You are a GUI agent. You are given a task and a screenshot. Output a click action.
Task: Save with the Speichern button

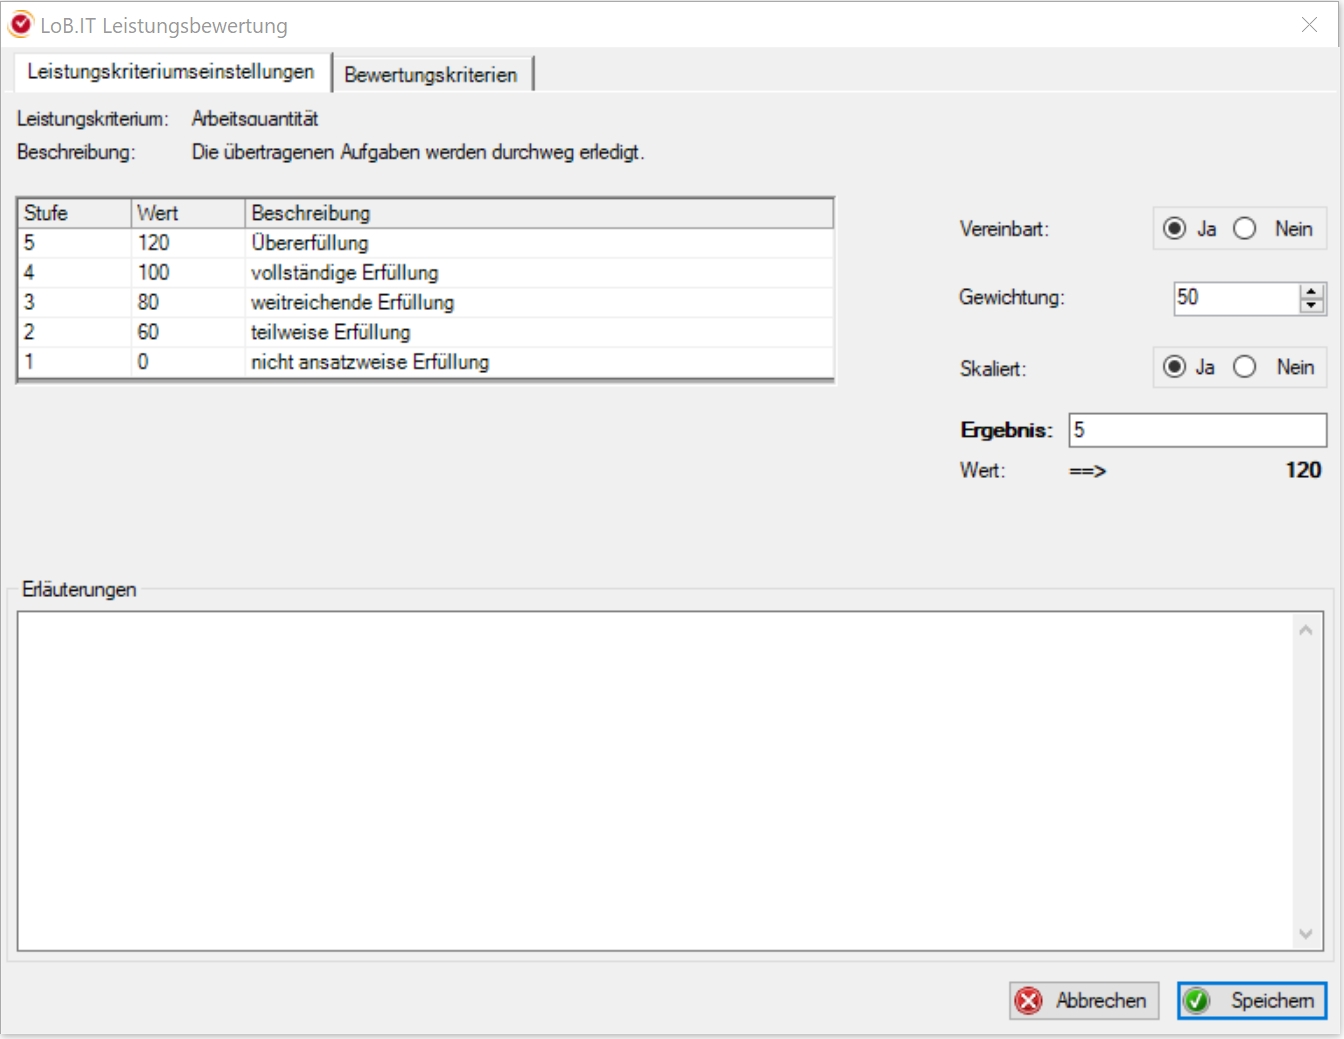[1252, 1001]
